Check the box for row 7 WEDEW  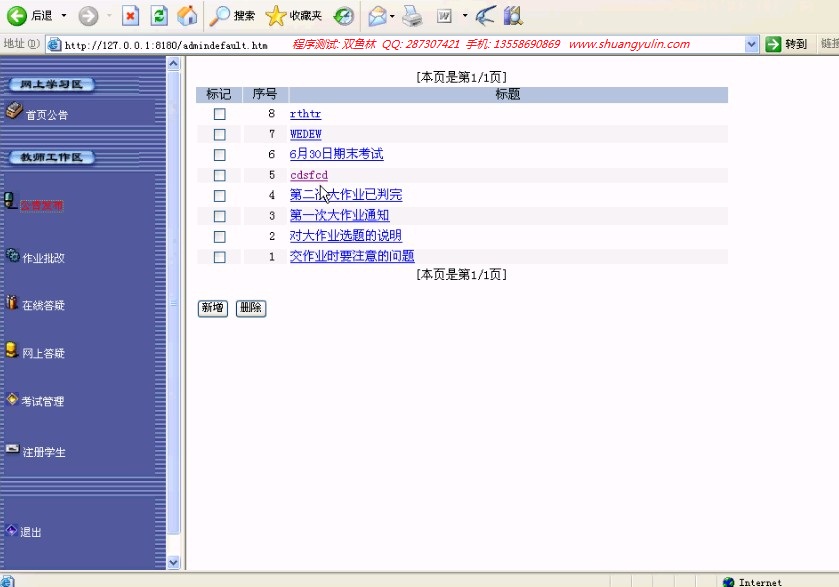point(219,134)
